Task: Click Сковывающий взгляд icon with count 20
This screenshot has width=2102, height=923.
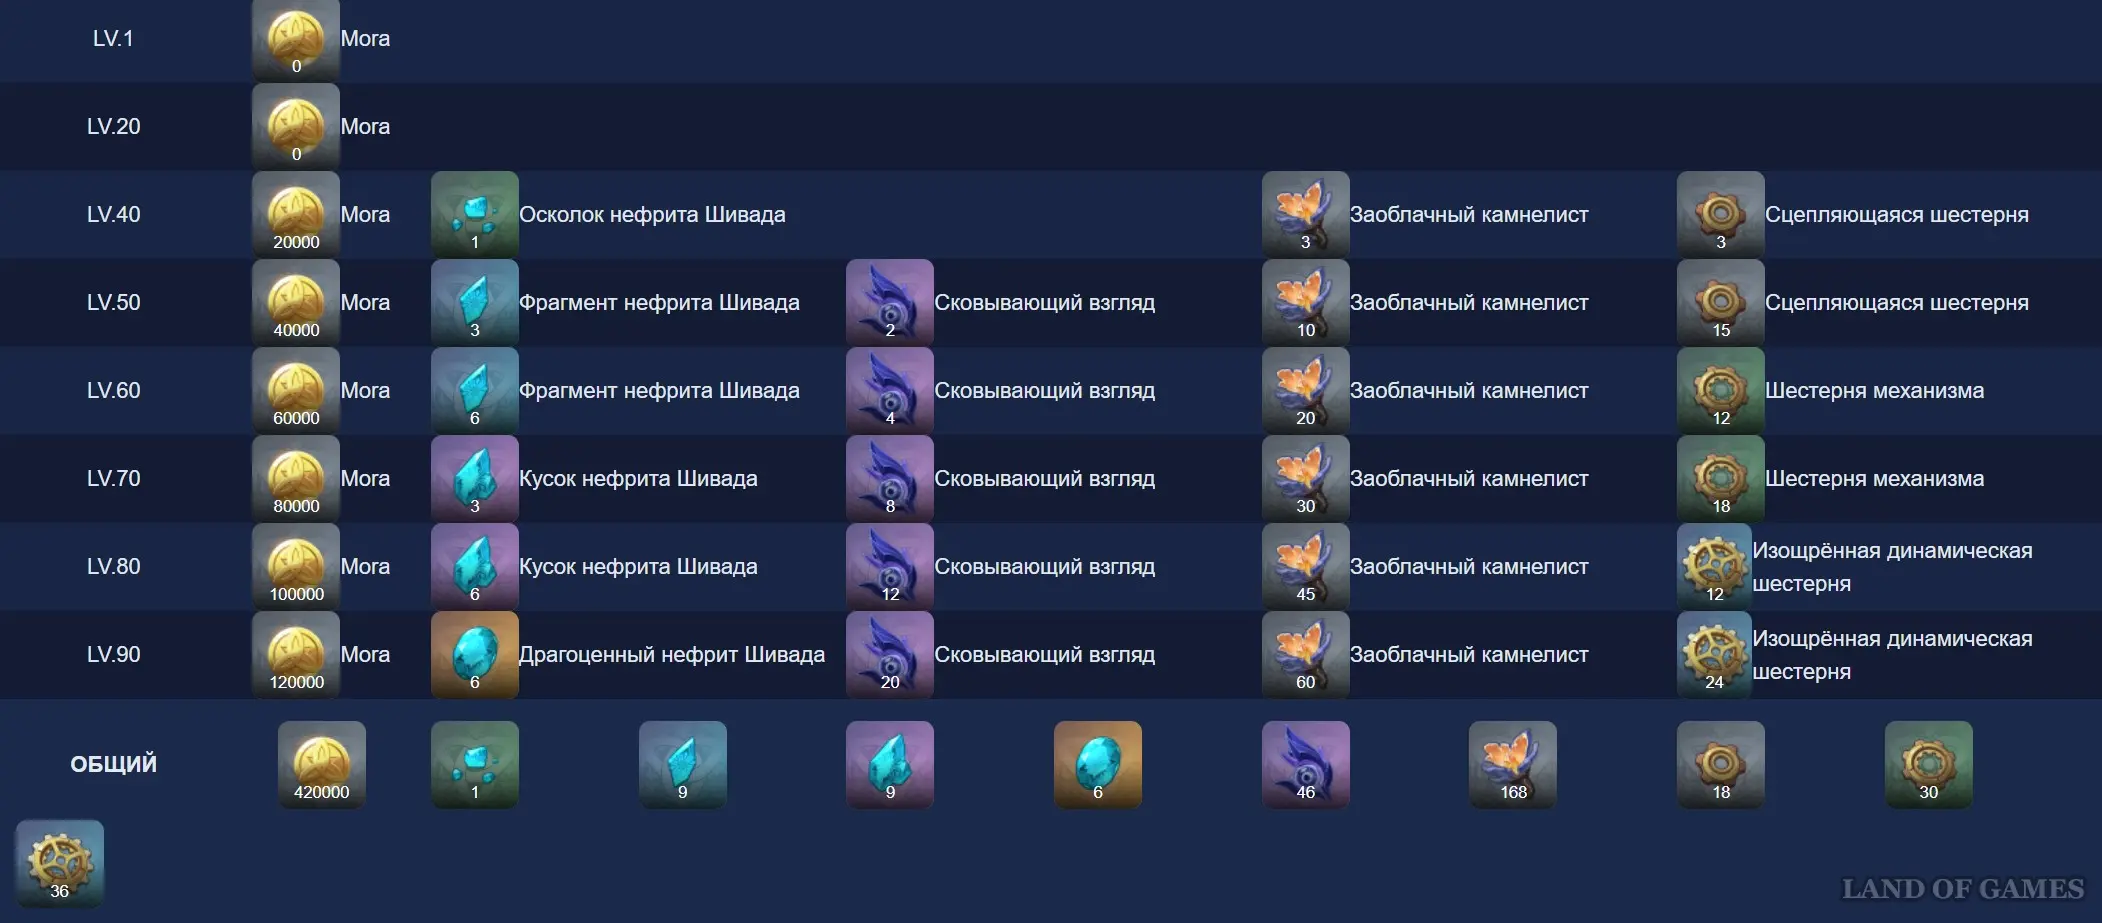Action: click(890, 654)
